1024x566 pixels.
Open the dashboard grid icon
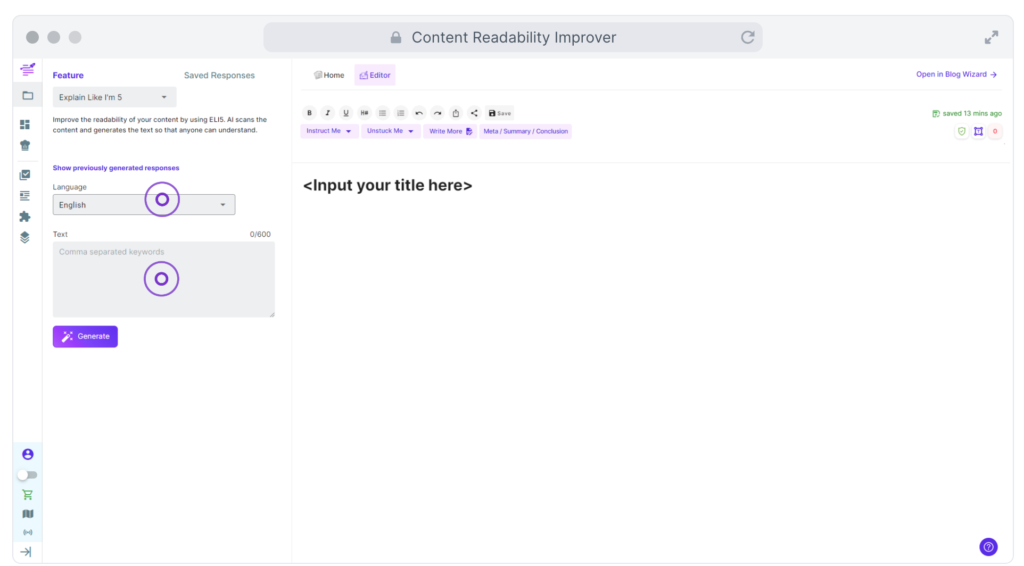[25, 124]
